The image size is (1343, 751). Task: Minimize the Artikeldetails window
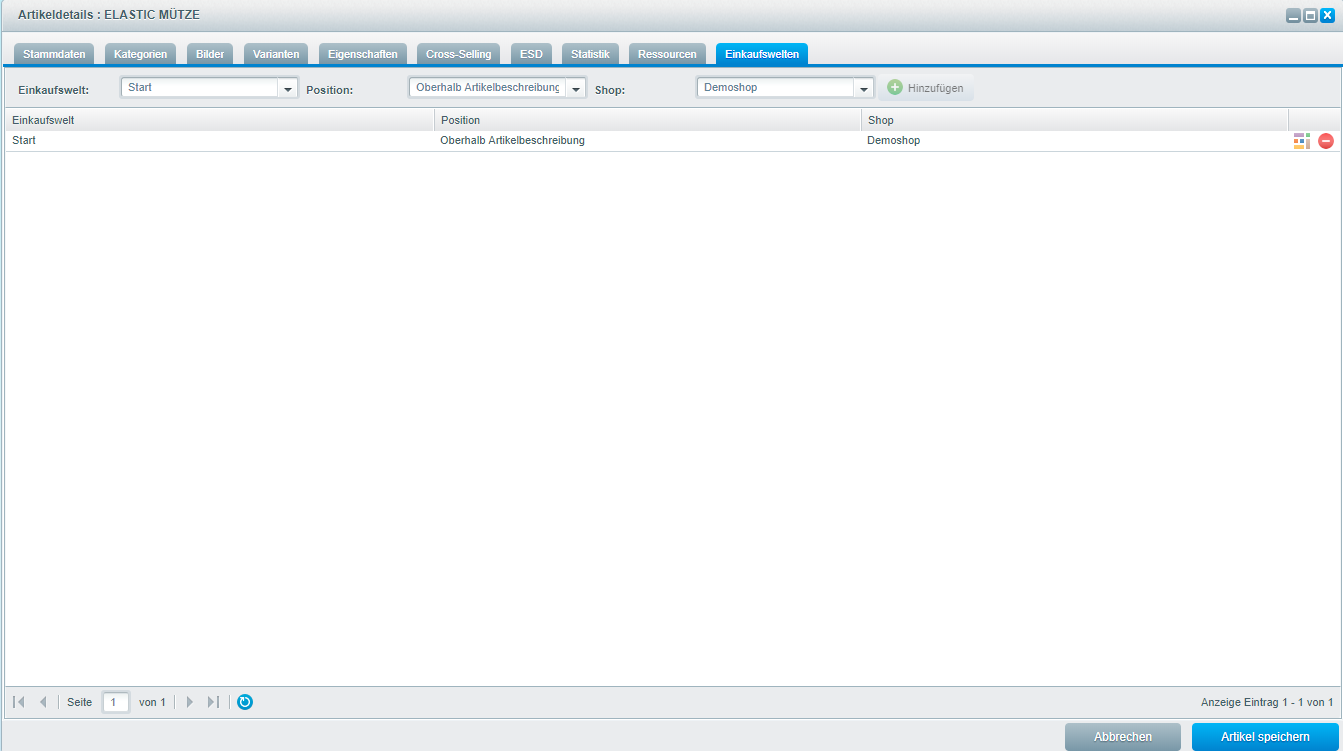pos(1294,15)
